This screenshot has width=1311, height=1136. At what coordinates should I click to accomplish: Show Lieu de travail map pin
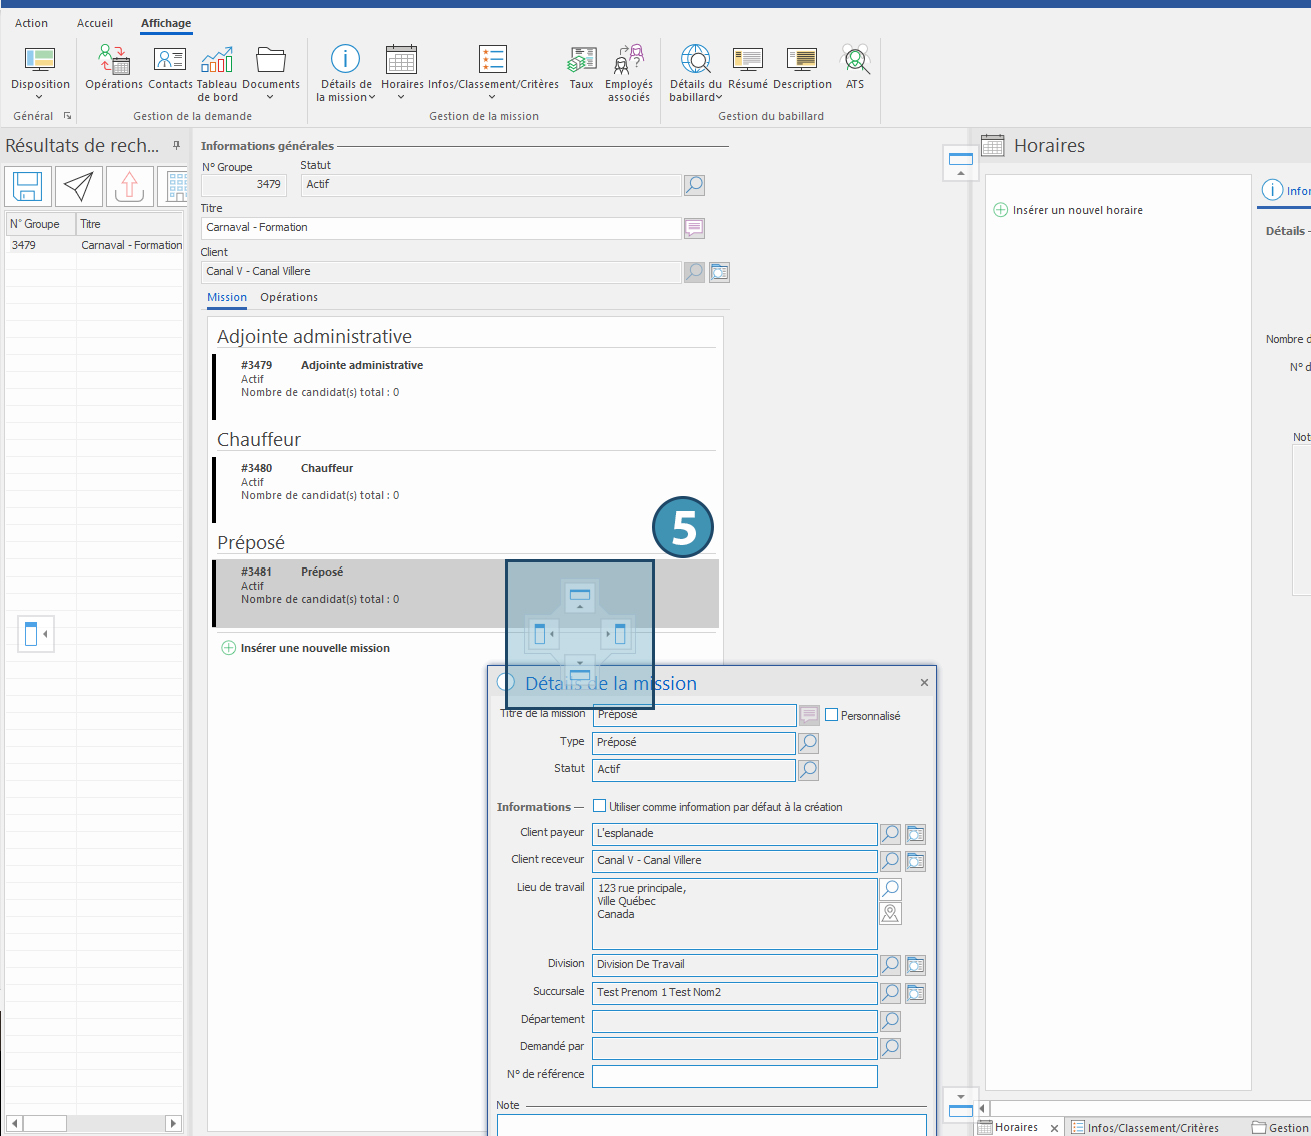click(890, 914)
